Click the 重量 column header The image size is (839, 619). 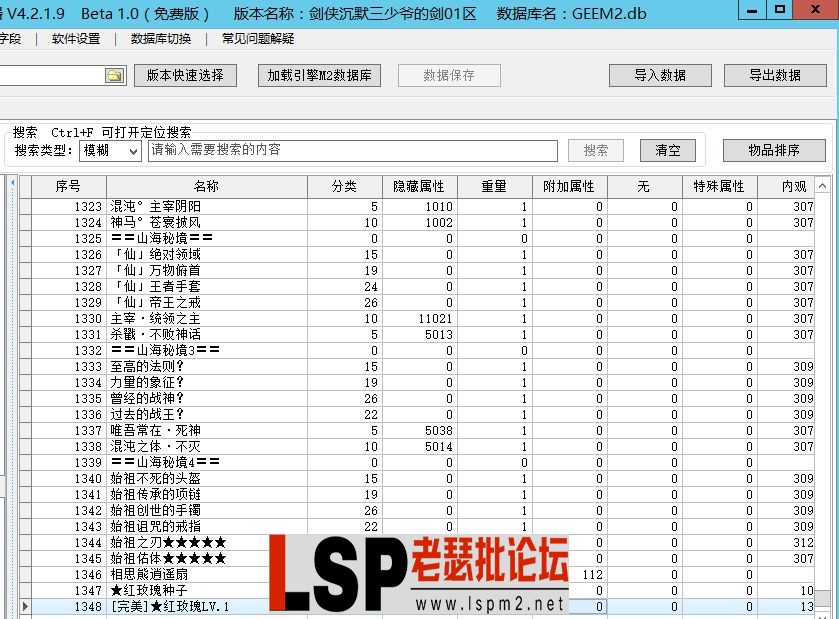pyautogui.click(x=494, y=186)
